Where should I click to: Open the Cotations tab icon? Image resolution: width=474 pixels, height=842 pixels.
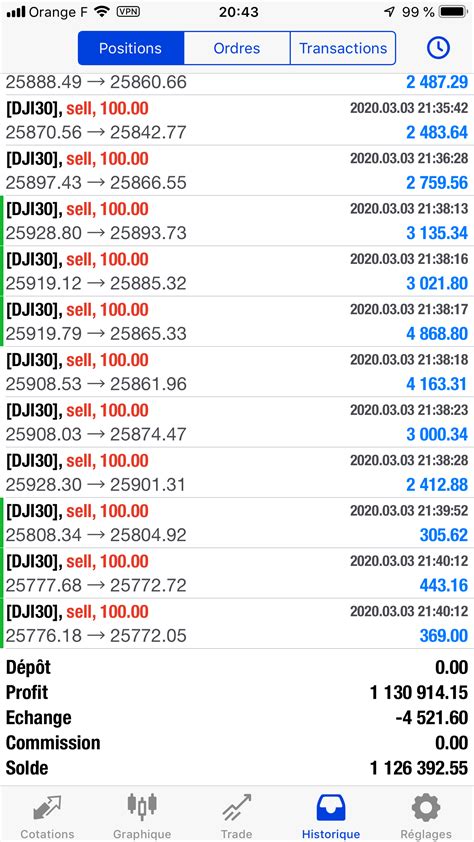coord(47,807)
